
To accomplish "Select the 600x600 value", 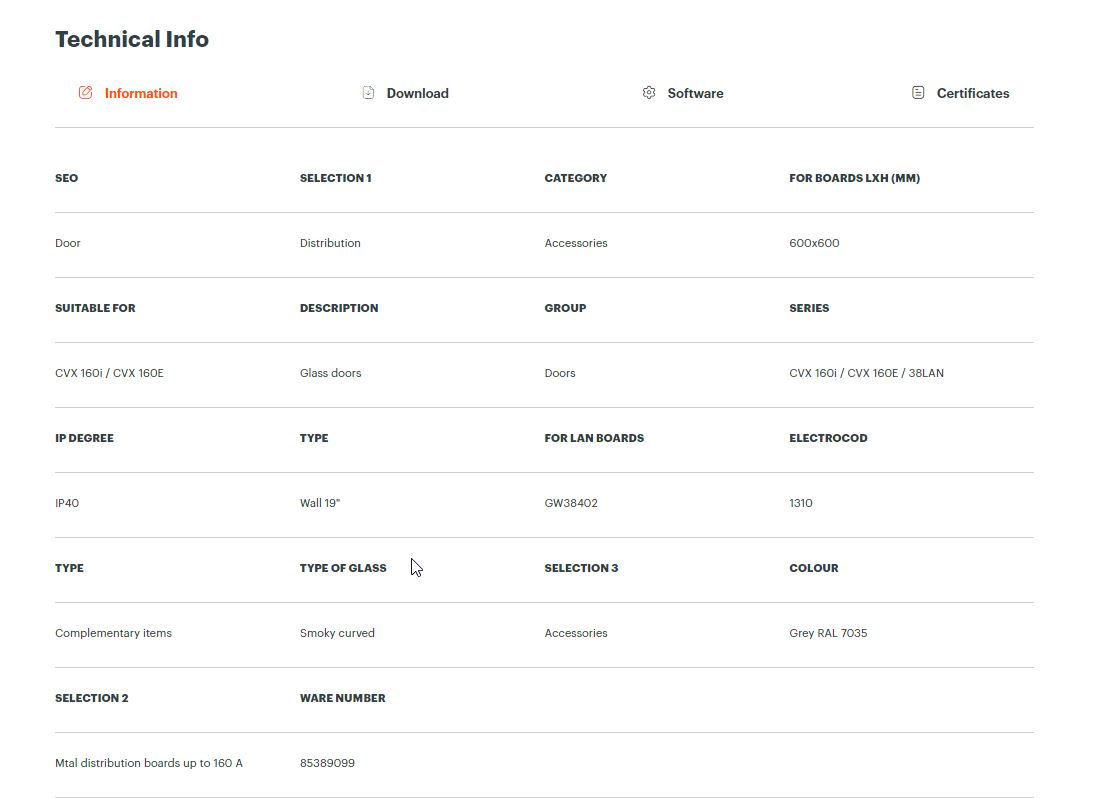I will [814, 243].
